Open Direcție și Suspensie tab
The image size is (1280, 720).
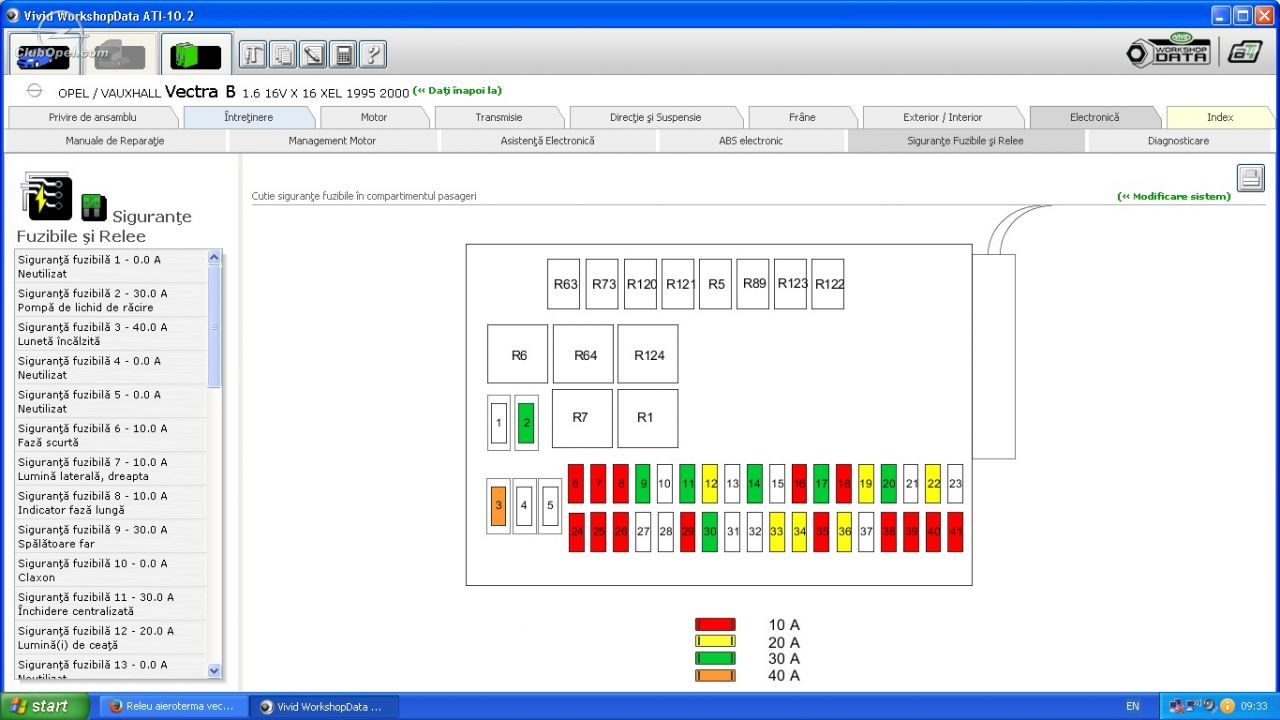[x=656, y=117]
